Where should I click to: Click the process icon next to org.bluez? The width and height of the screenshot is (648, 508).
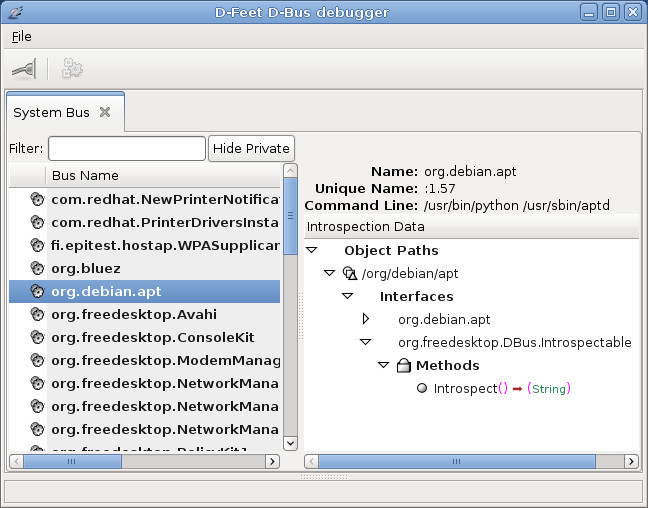37,268
